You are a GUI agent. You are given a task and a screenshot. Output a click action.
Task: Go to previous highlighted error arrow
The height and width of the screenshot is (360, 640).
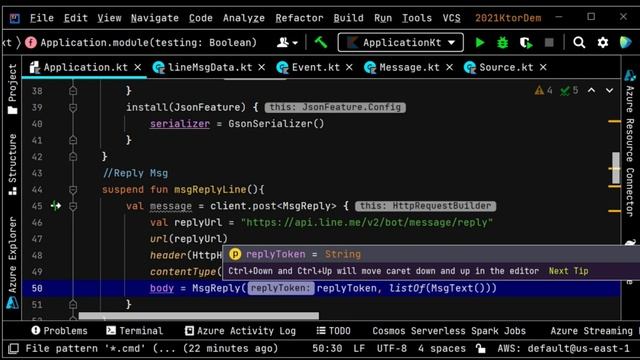coord(591,90)
